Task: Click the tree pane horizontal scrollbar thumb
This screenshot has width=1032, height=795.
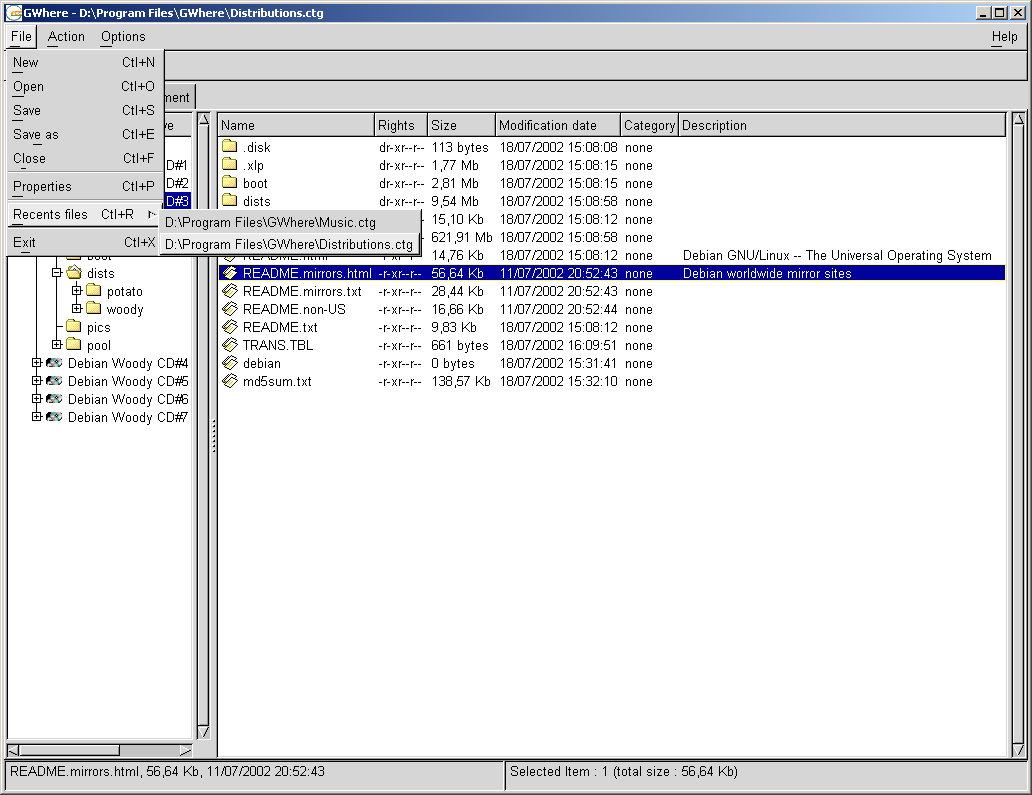Action: [x=69, y=750]
